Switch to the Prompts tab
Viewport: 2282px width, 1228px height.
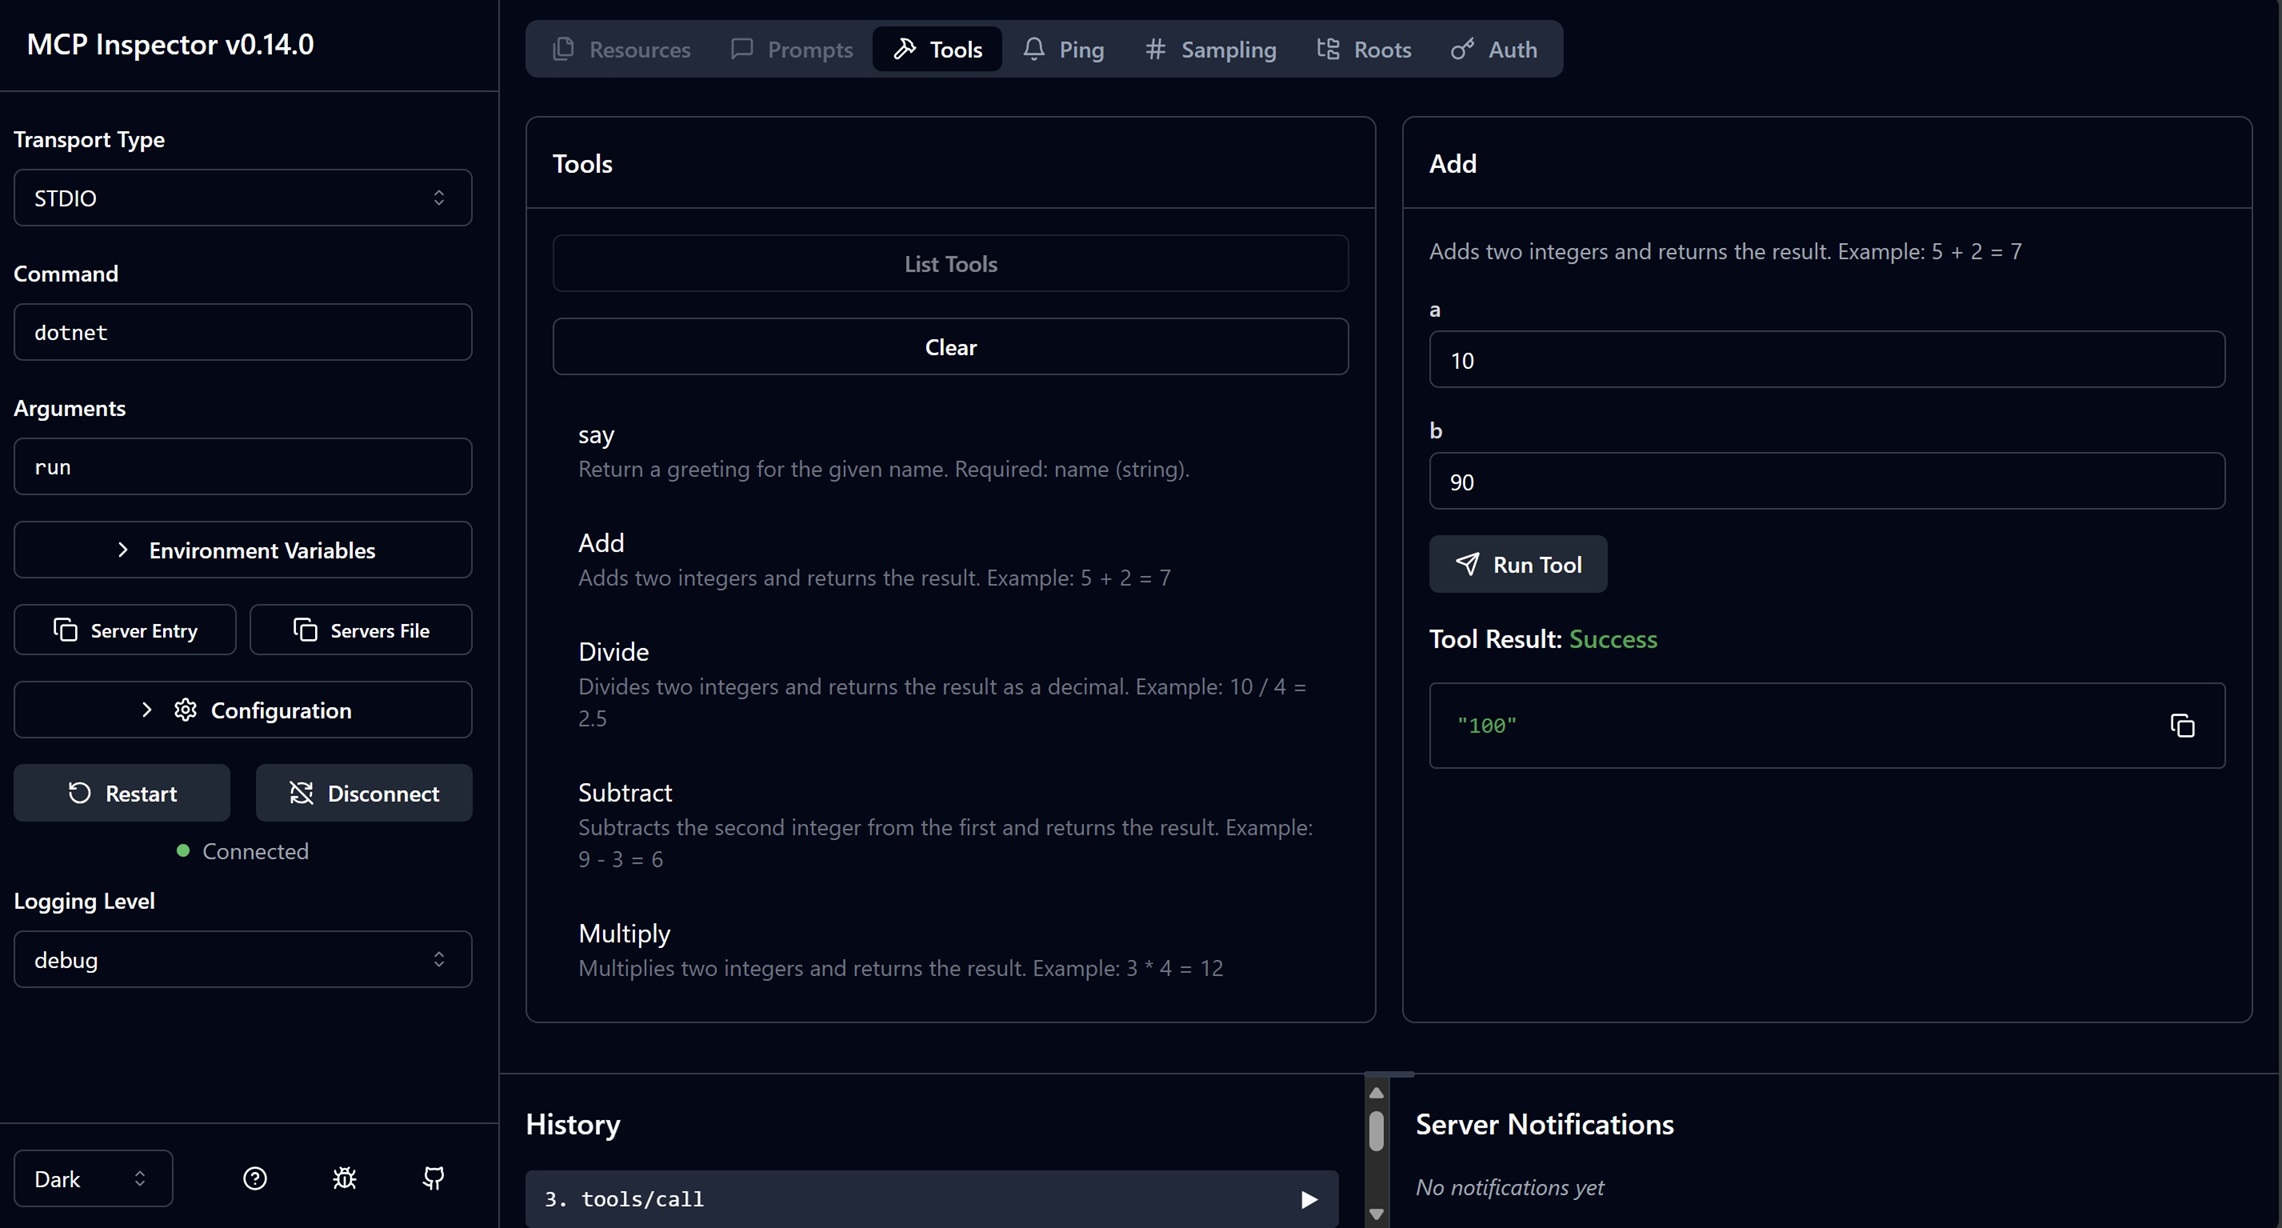pos(791,49)
